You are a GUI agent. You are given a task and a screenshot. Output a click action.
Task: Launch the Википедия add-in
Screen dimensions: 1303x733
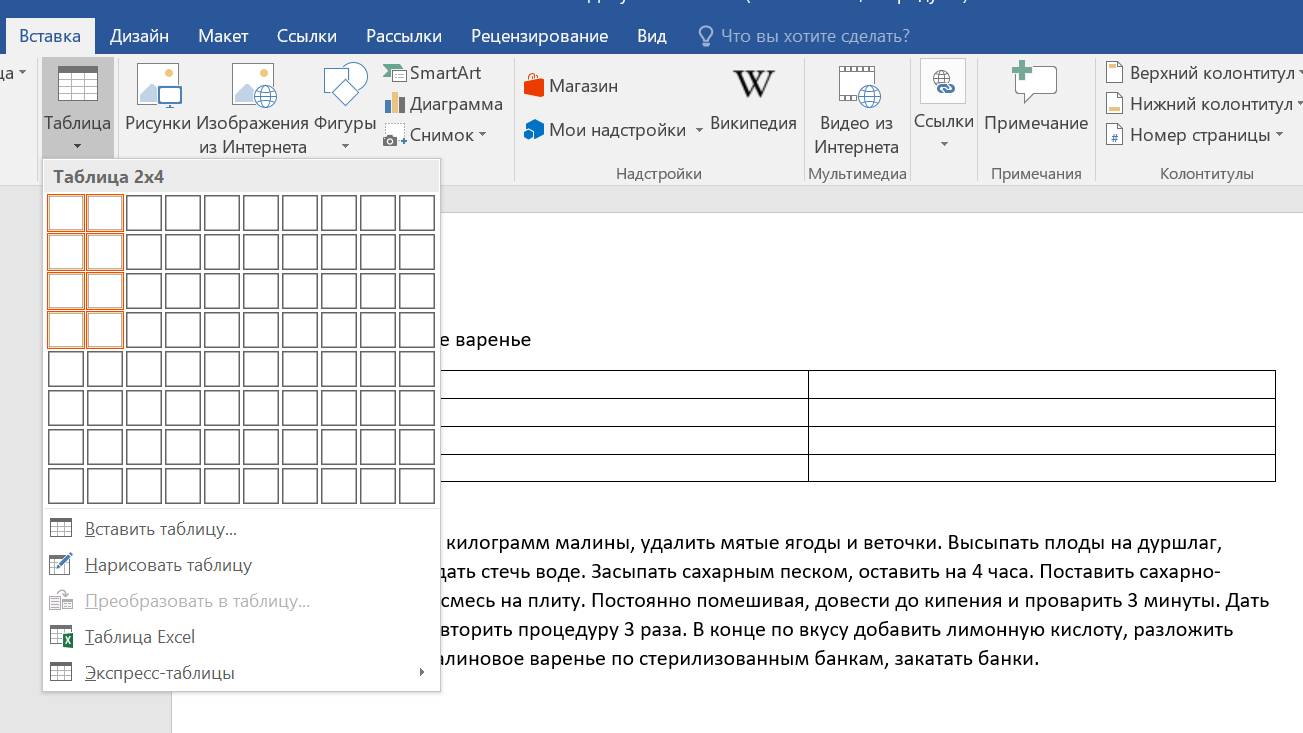pyautogui.click(x=753, y=98)
